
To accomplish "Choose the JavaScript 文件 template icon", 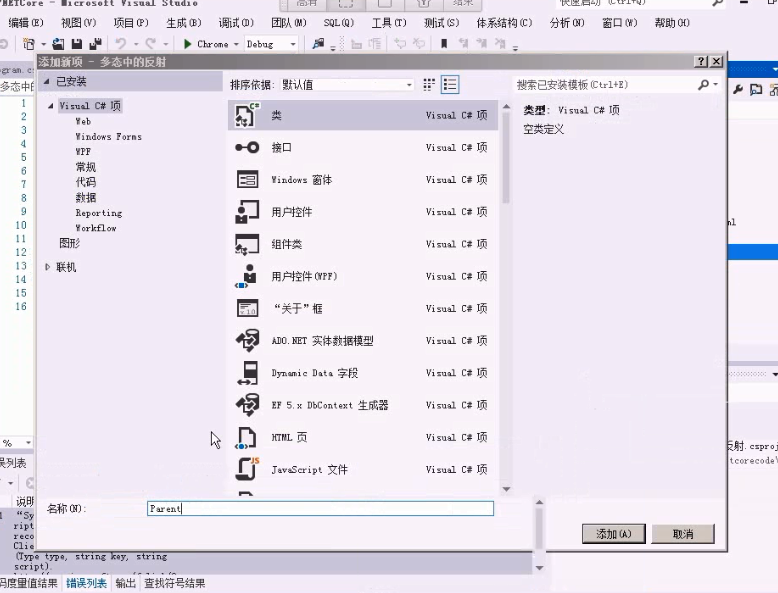I will (247, 469).
